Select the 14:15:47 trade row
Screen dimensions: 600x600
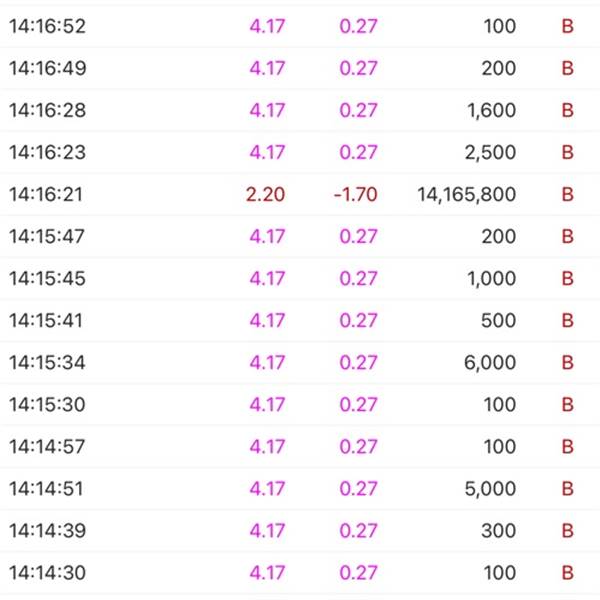(x=300, y=236)
